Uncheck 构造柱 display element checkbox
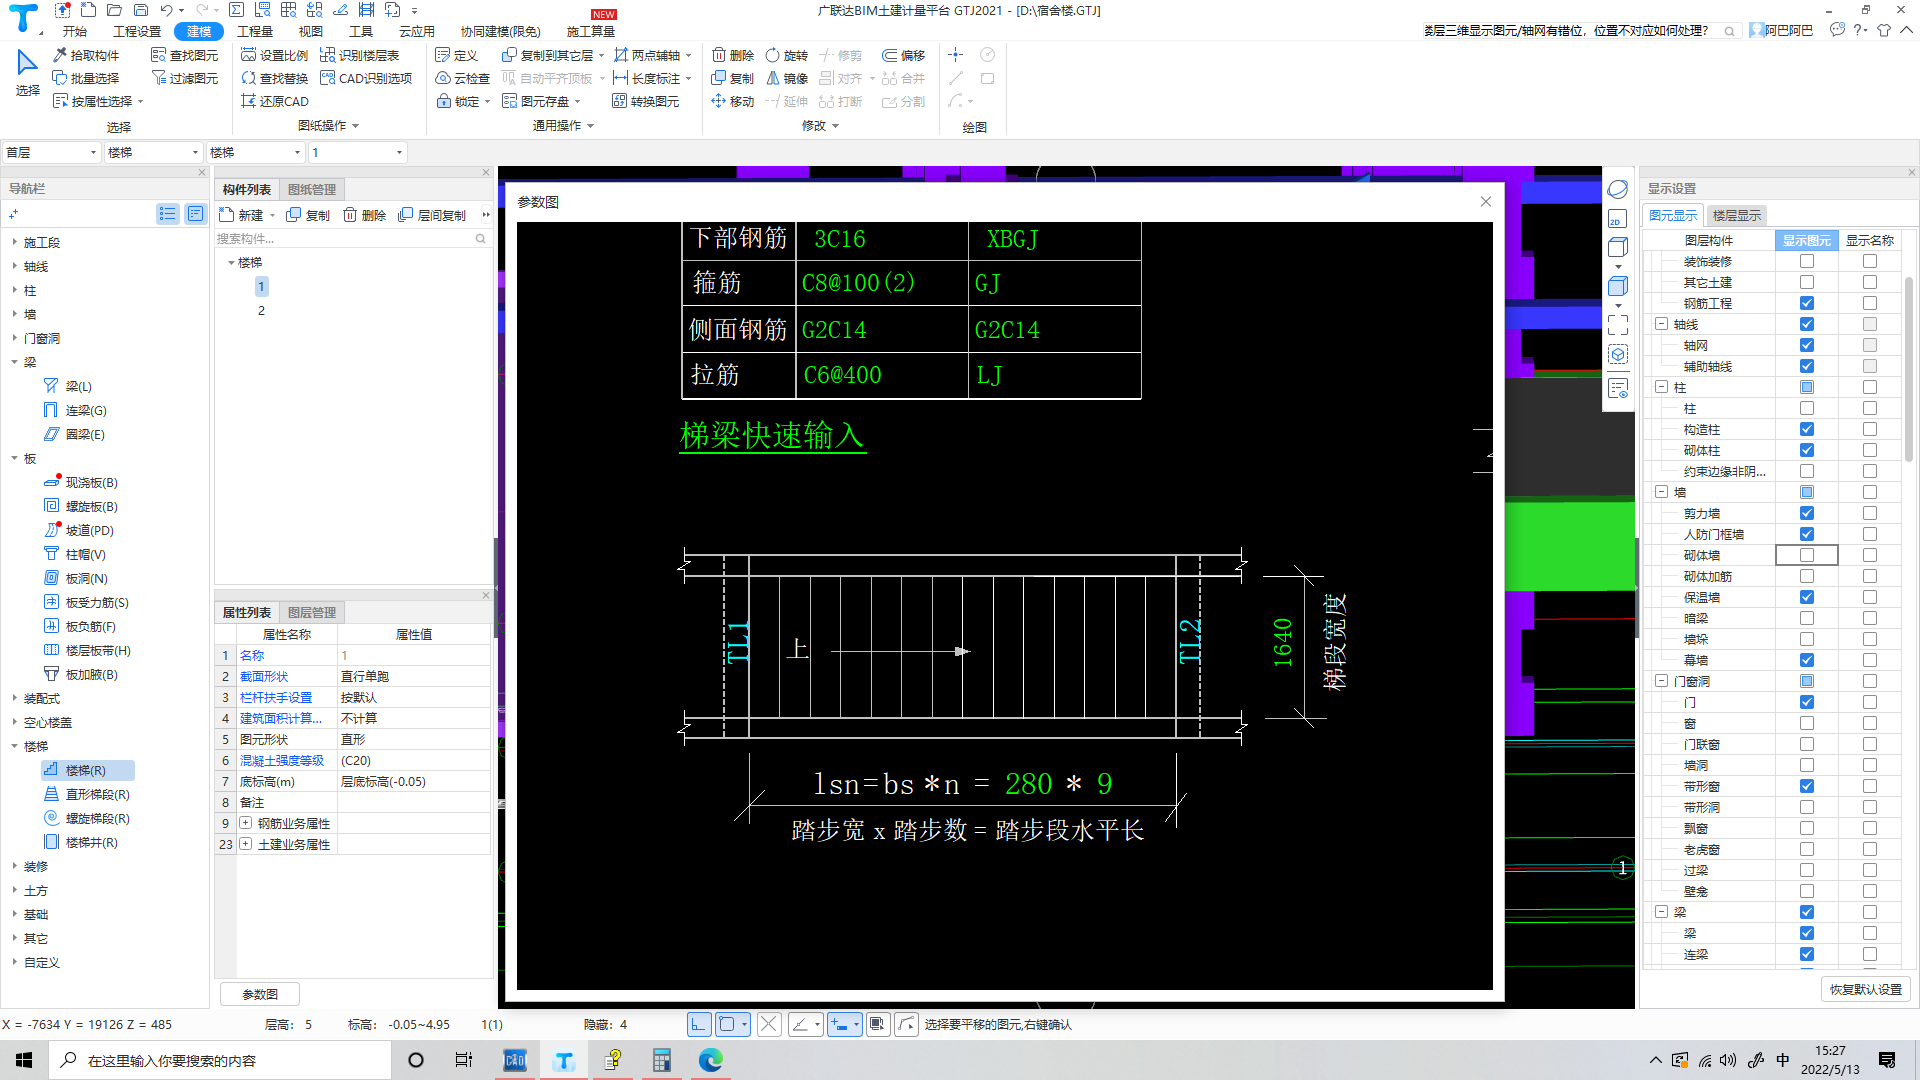 pyautogui.click(x=1807, y=429)
